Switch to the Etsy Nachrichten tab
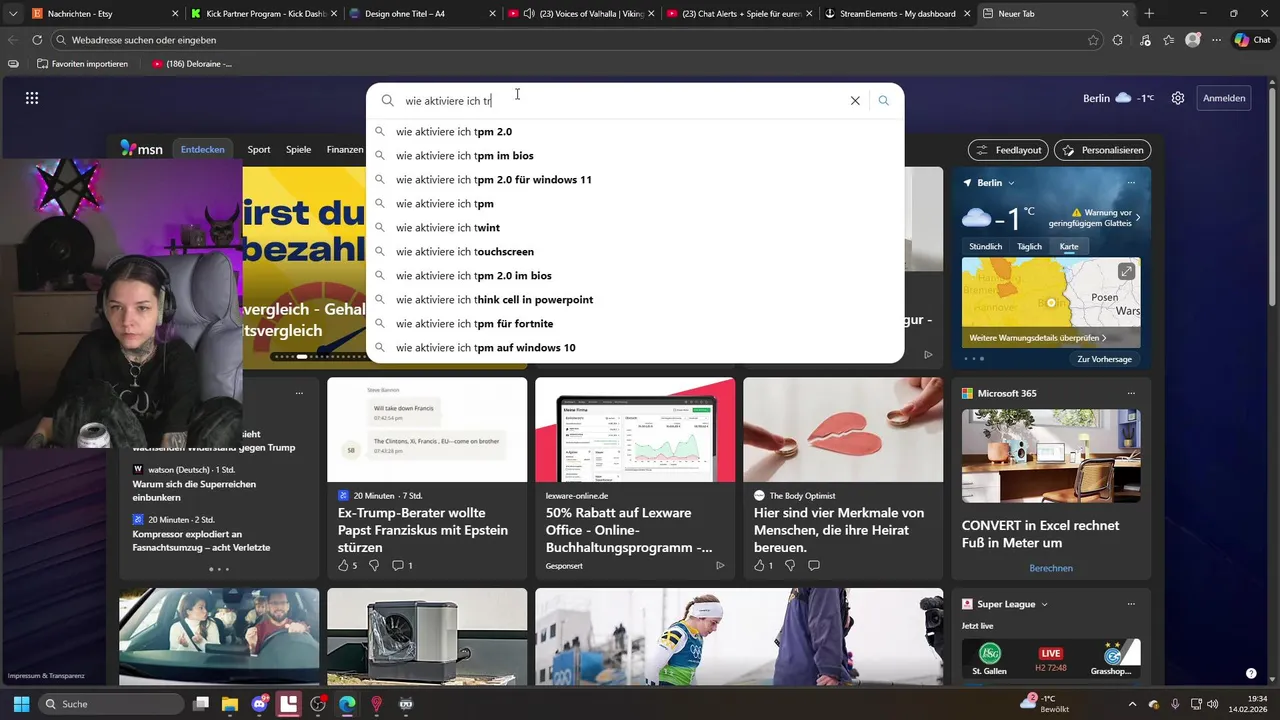This screenshot has width=1280, height=720. (x=106, y=14)
